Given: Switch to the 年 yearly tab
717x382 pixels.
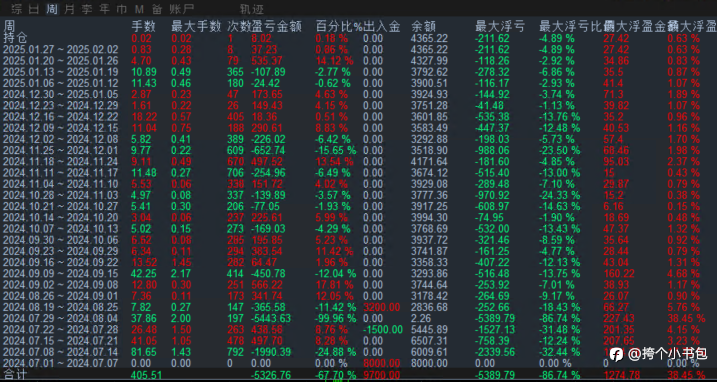Looking at the screenshot, I should pyautogui.click(x=105, y=9).
